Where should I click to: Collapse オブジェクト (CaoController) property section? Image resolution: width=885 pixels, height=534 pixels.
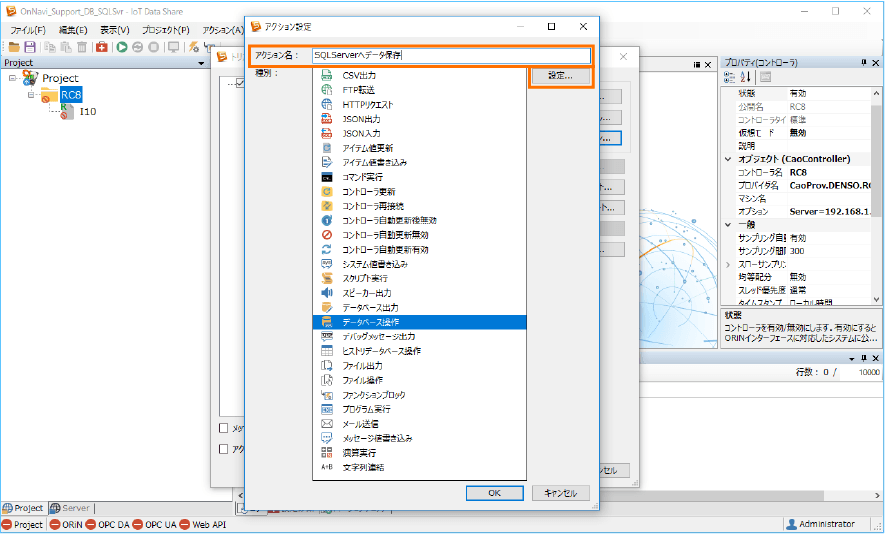727,159
